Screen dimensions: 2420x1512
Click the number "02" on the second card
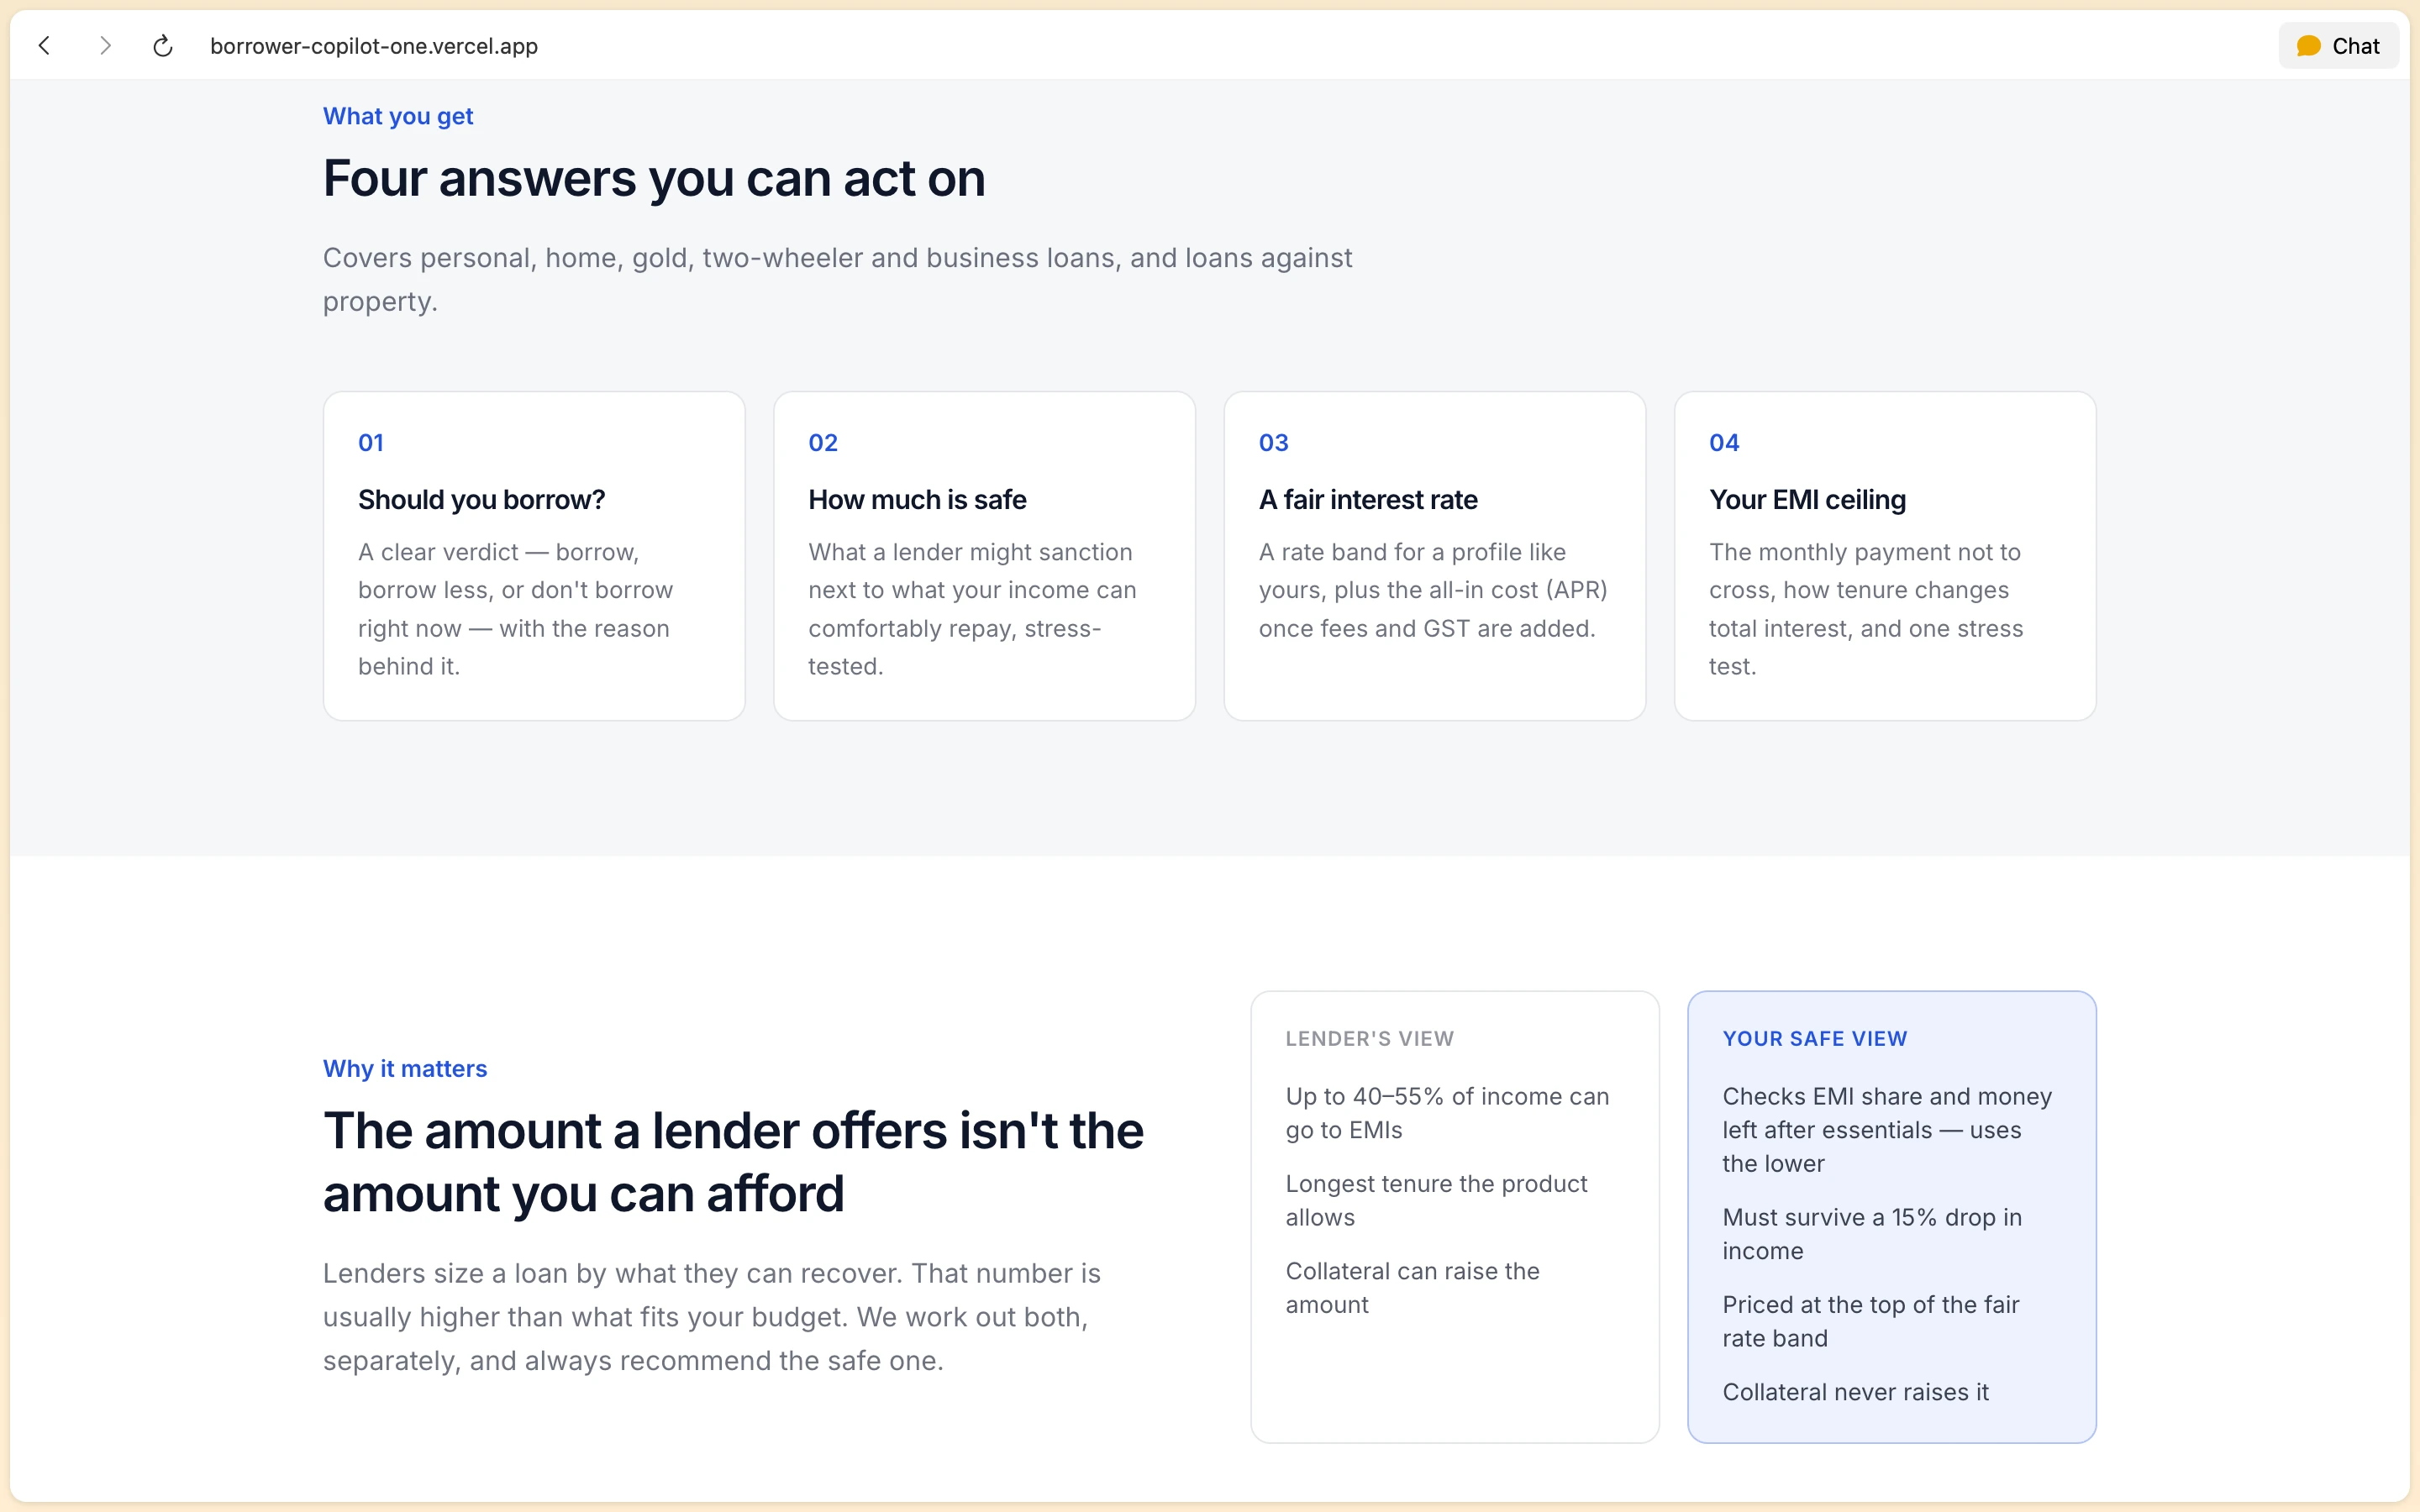[x=823, y=442]
